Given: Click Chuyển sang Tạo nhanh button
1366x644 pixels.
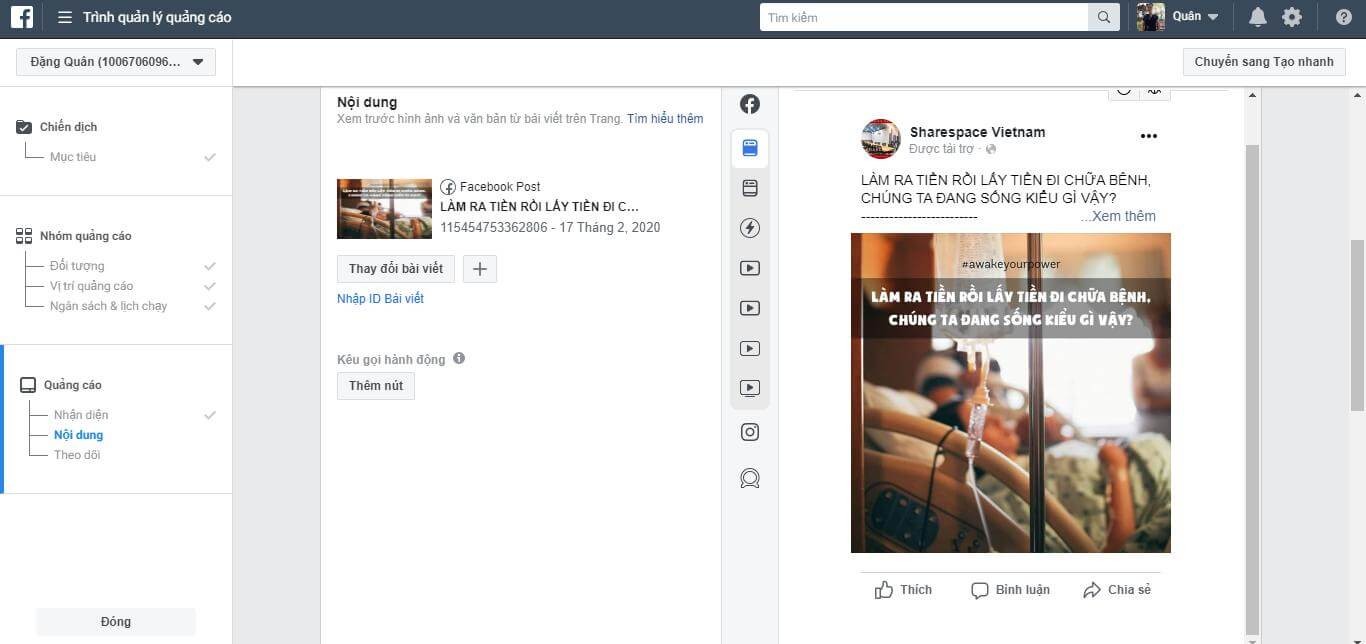Looking at the screenshot, I should [1264, 62].
